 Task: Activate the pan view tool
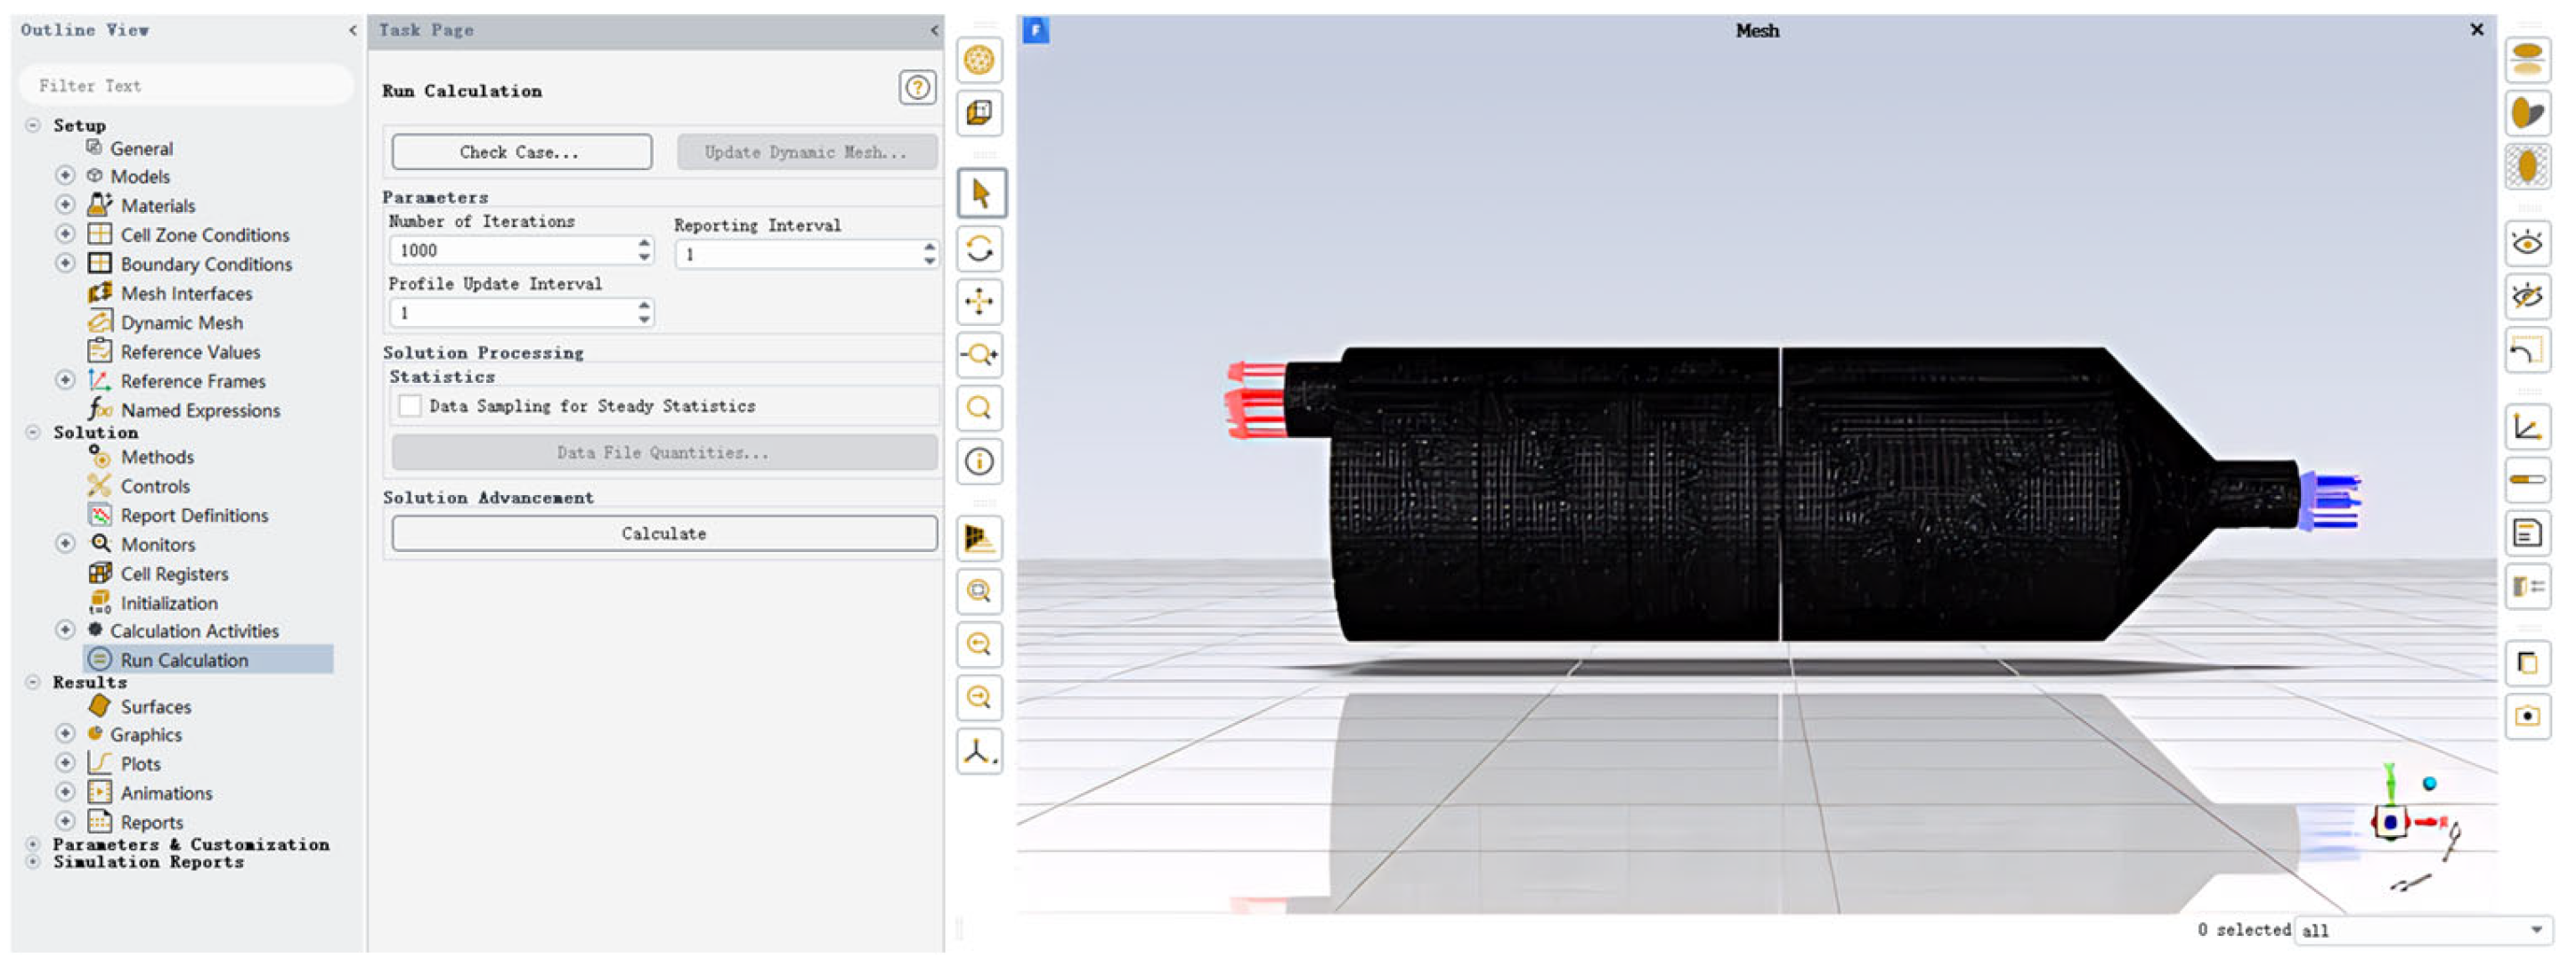coord(980,301)
